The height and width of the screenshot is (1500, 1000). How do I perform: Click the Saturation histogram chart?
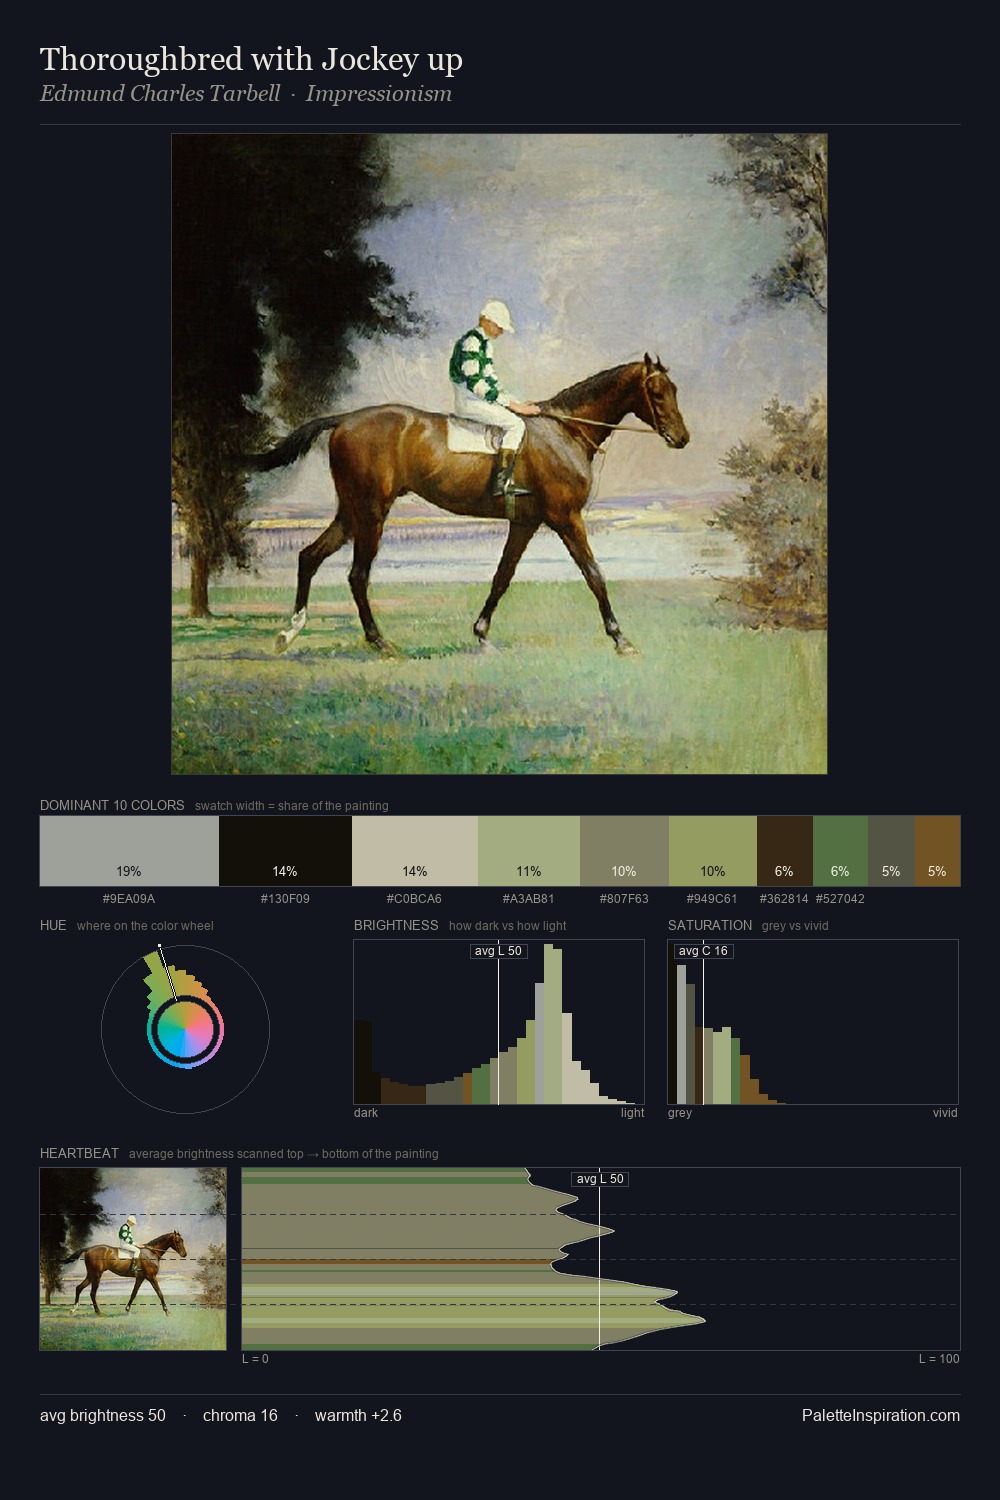tap(813, 1022)
